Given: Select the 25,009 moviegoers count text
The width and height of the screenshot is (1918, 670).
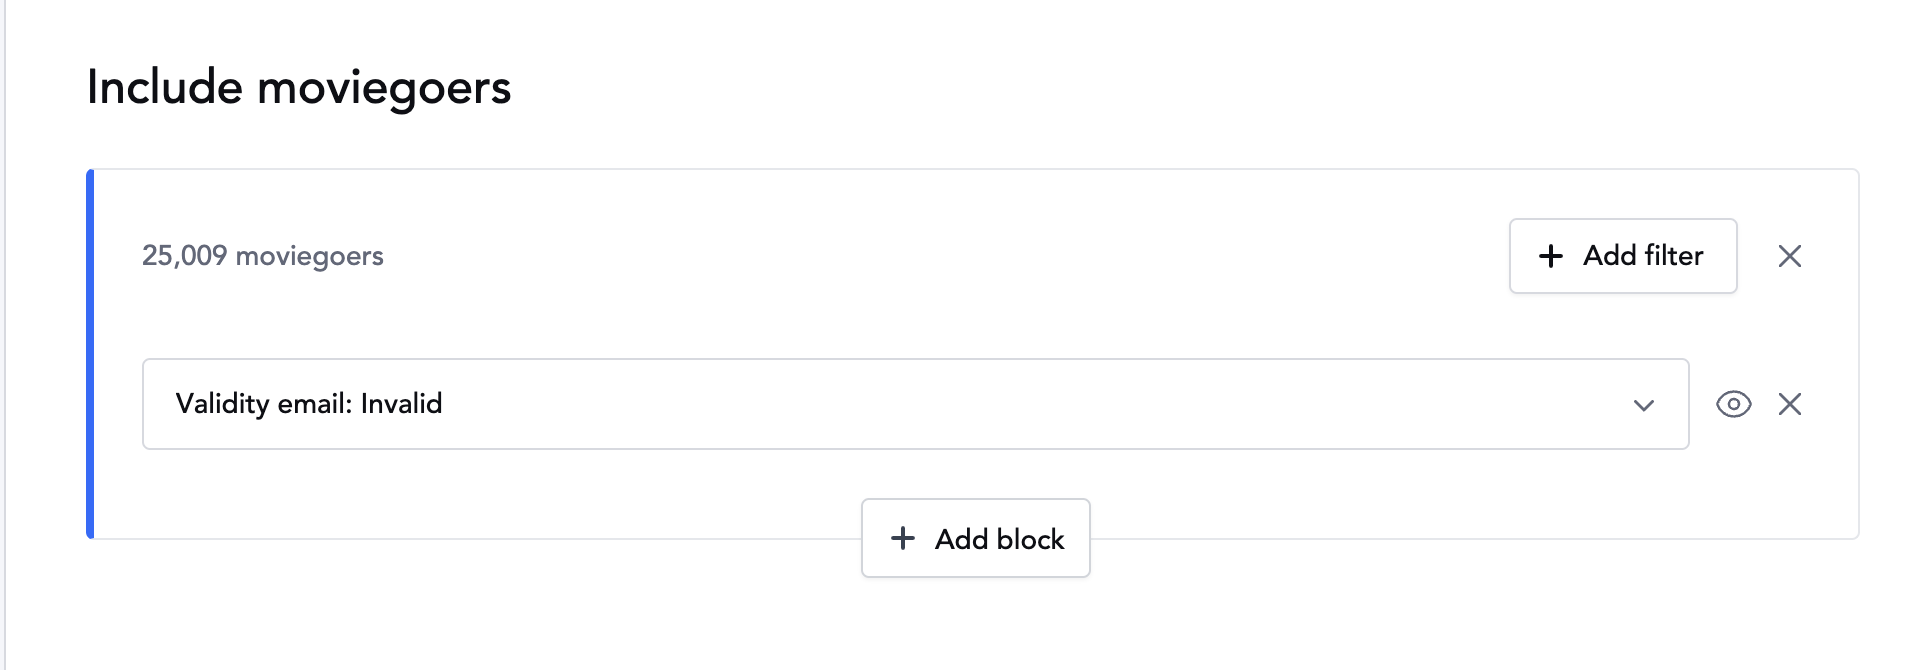Looking at the screenshot, I should (x=263, y=256).
